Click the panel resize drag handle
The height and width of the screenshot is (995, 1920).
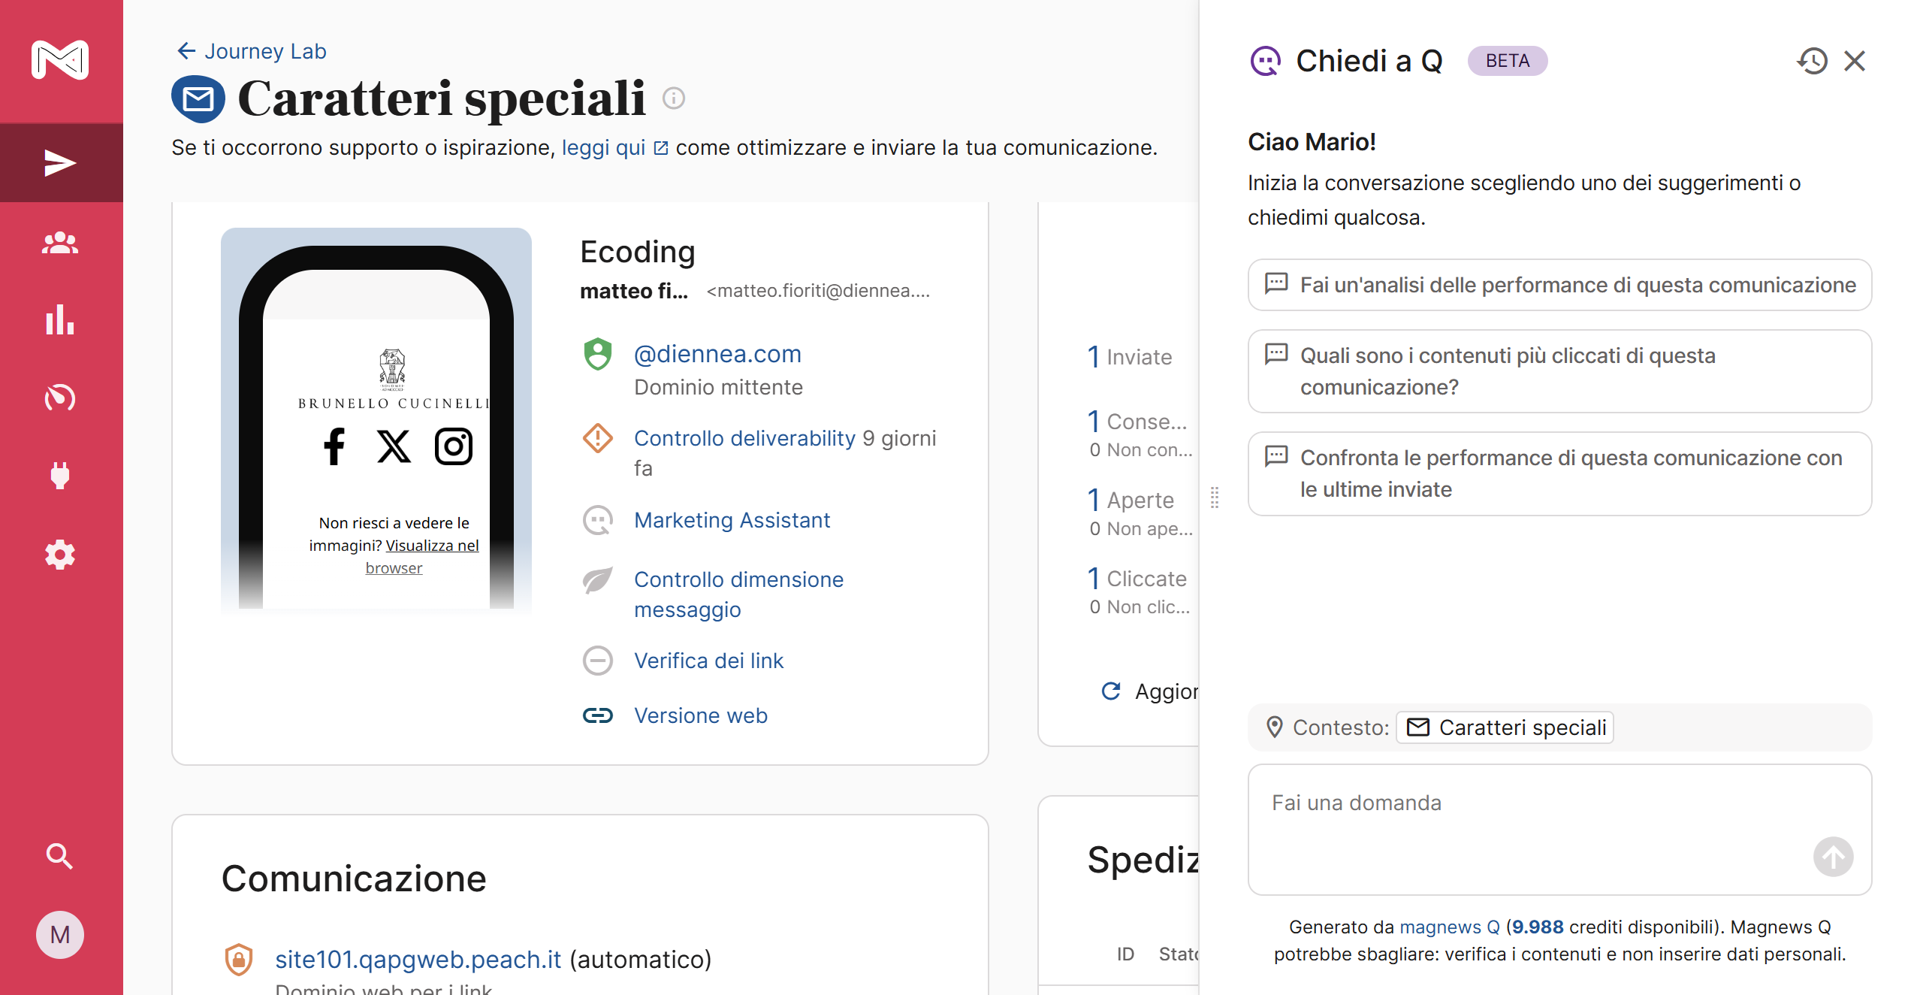(1214, 497)
